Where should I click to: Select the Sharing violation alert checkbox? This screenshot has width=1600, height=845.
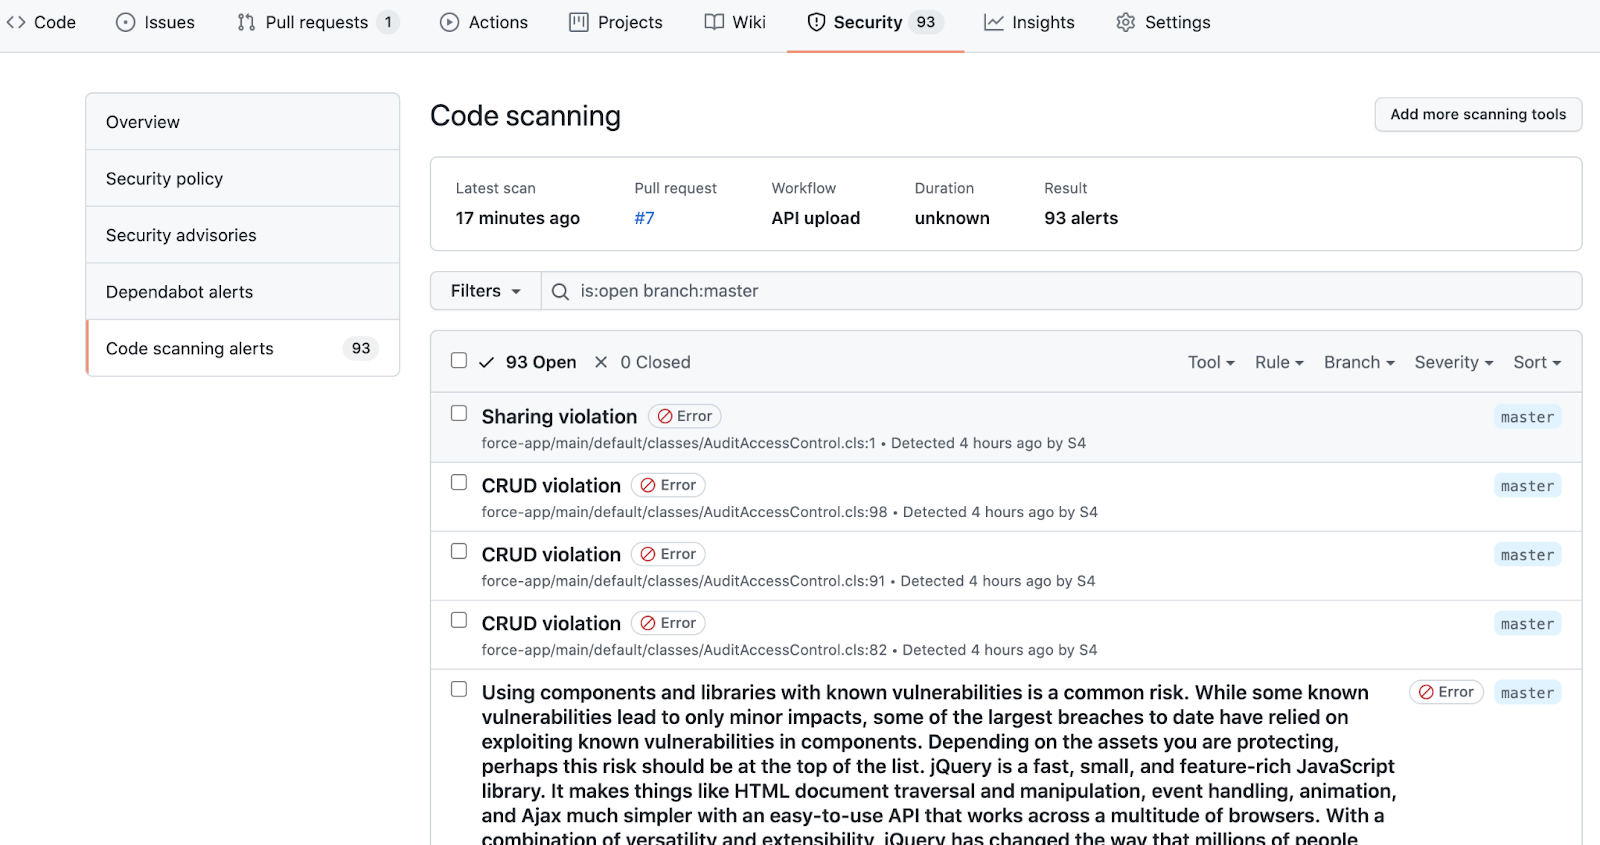pyautogui.click(x=459, y=413)
